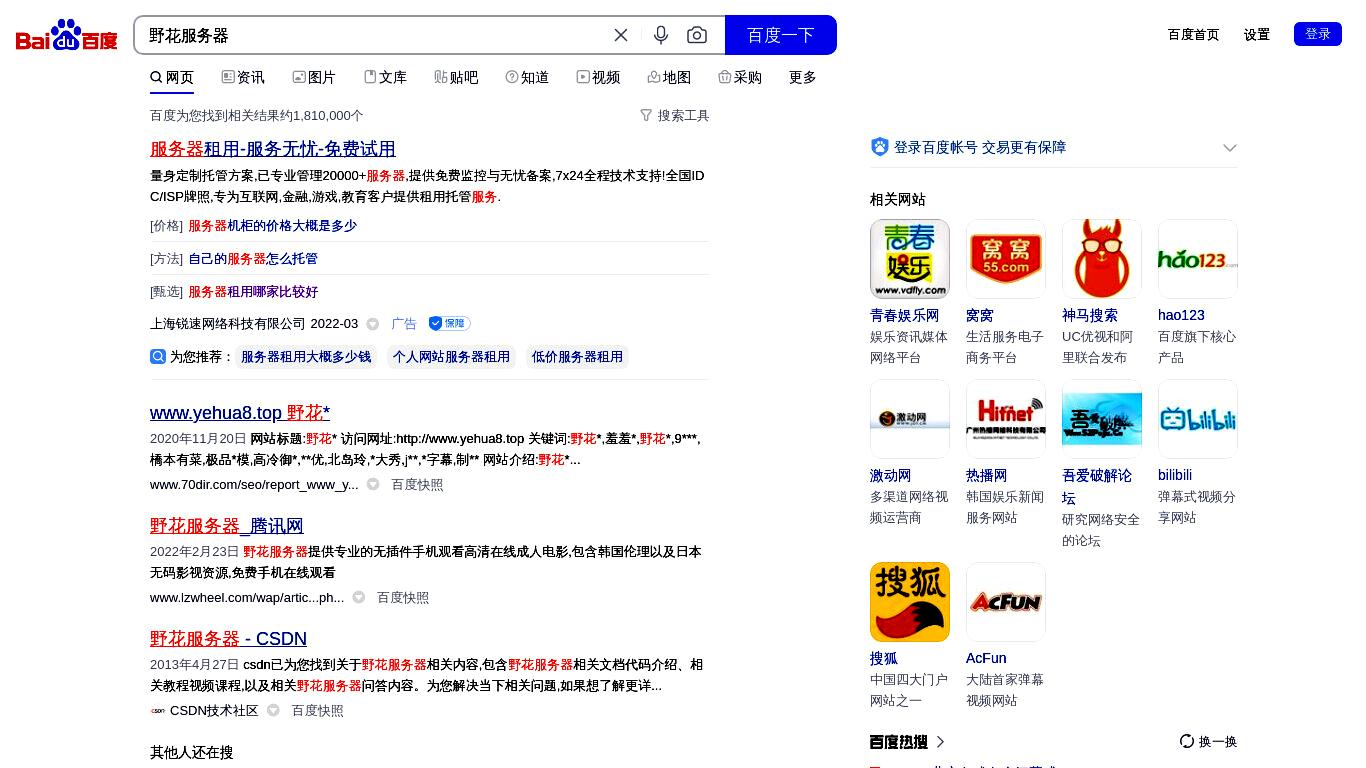The width and height of the screenshot is (1366, 768).
Task: Click into the search input field
Action: pyautogui.click(x=375, y=35)
